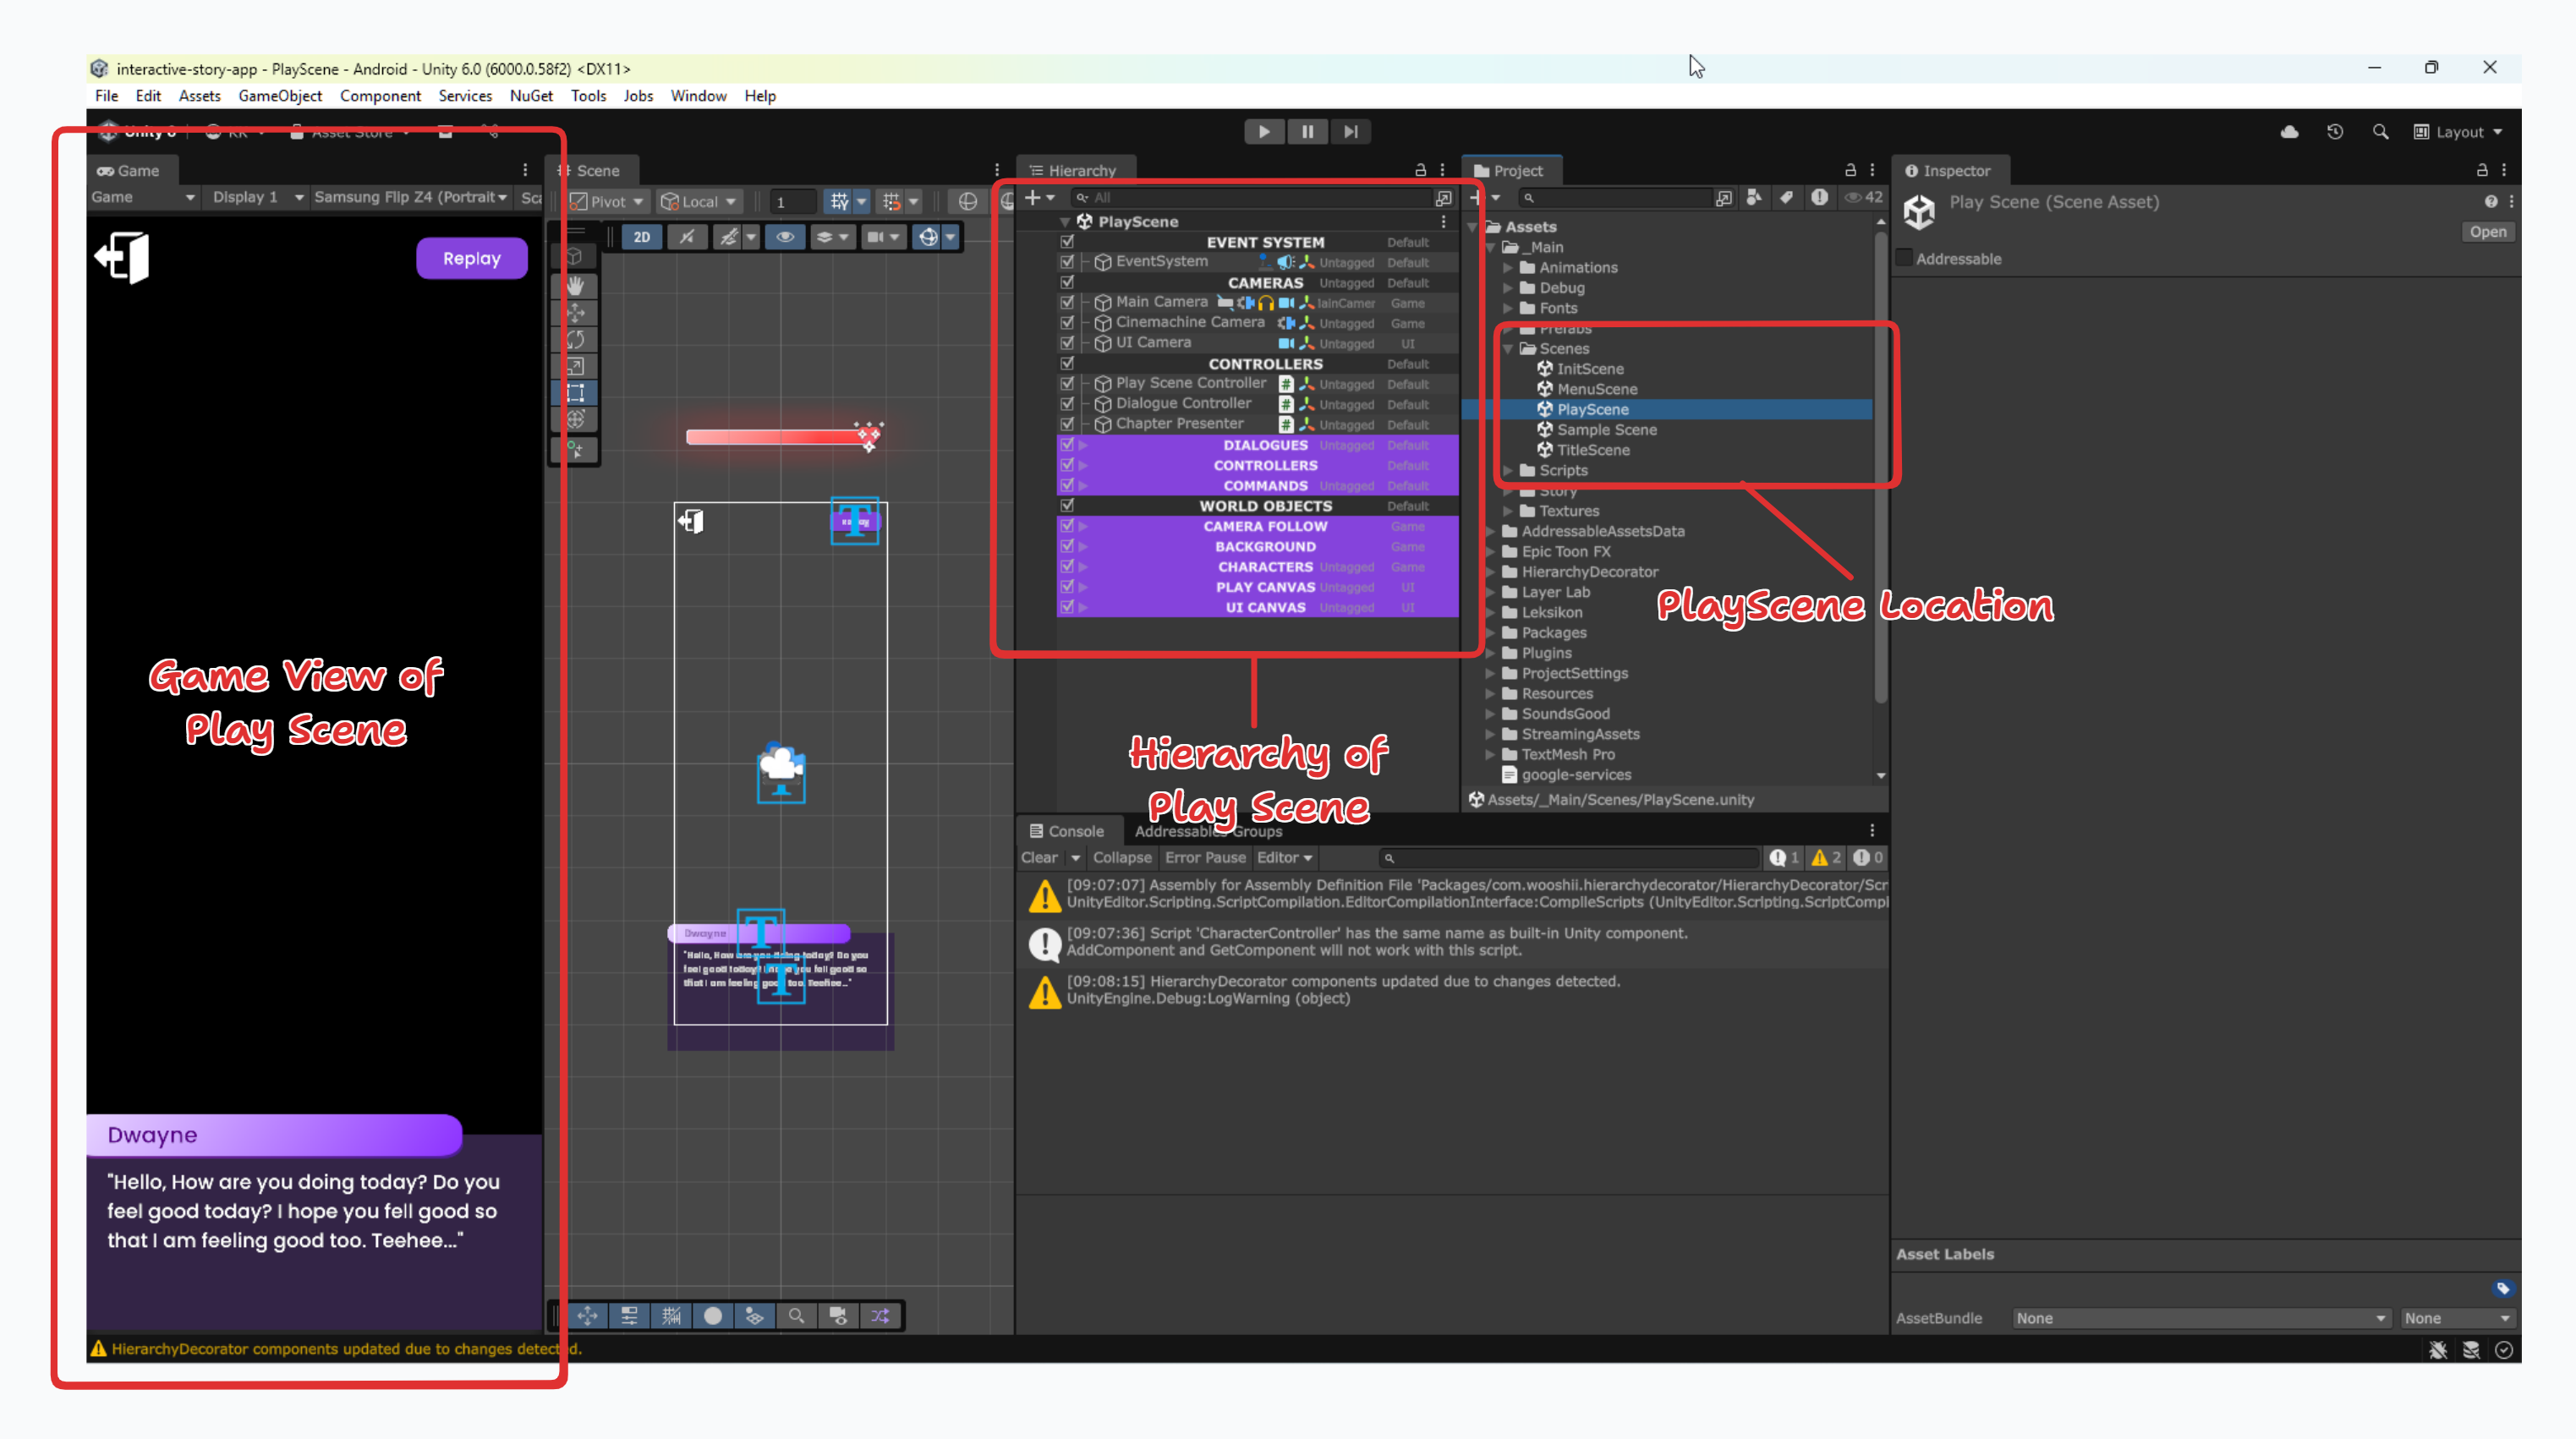Click the global search magnifier icon
The image size is (2576, 1439).
2380,132
